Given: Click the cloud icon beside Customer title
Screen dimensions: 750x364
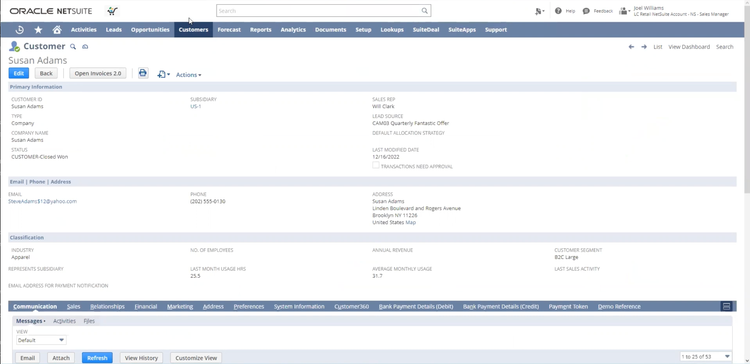Looking at the screenshot, I should (85, 46).
